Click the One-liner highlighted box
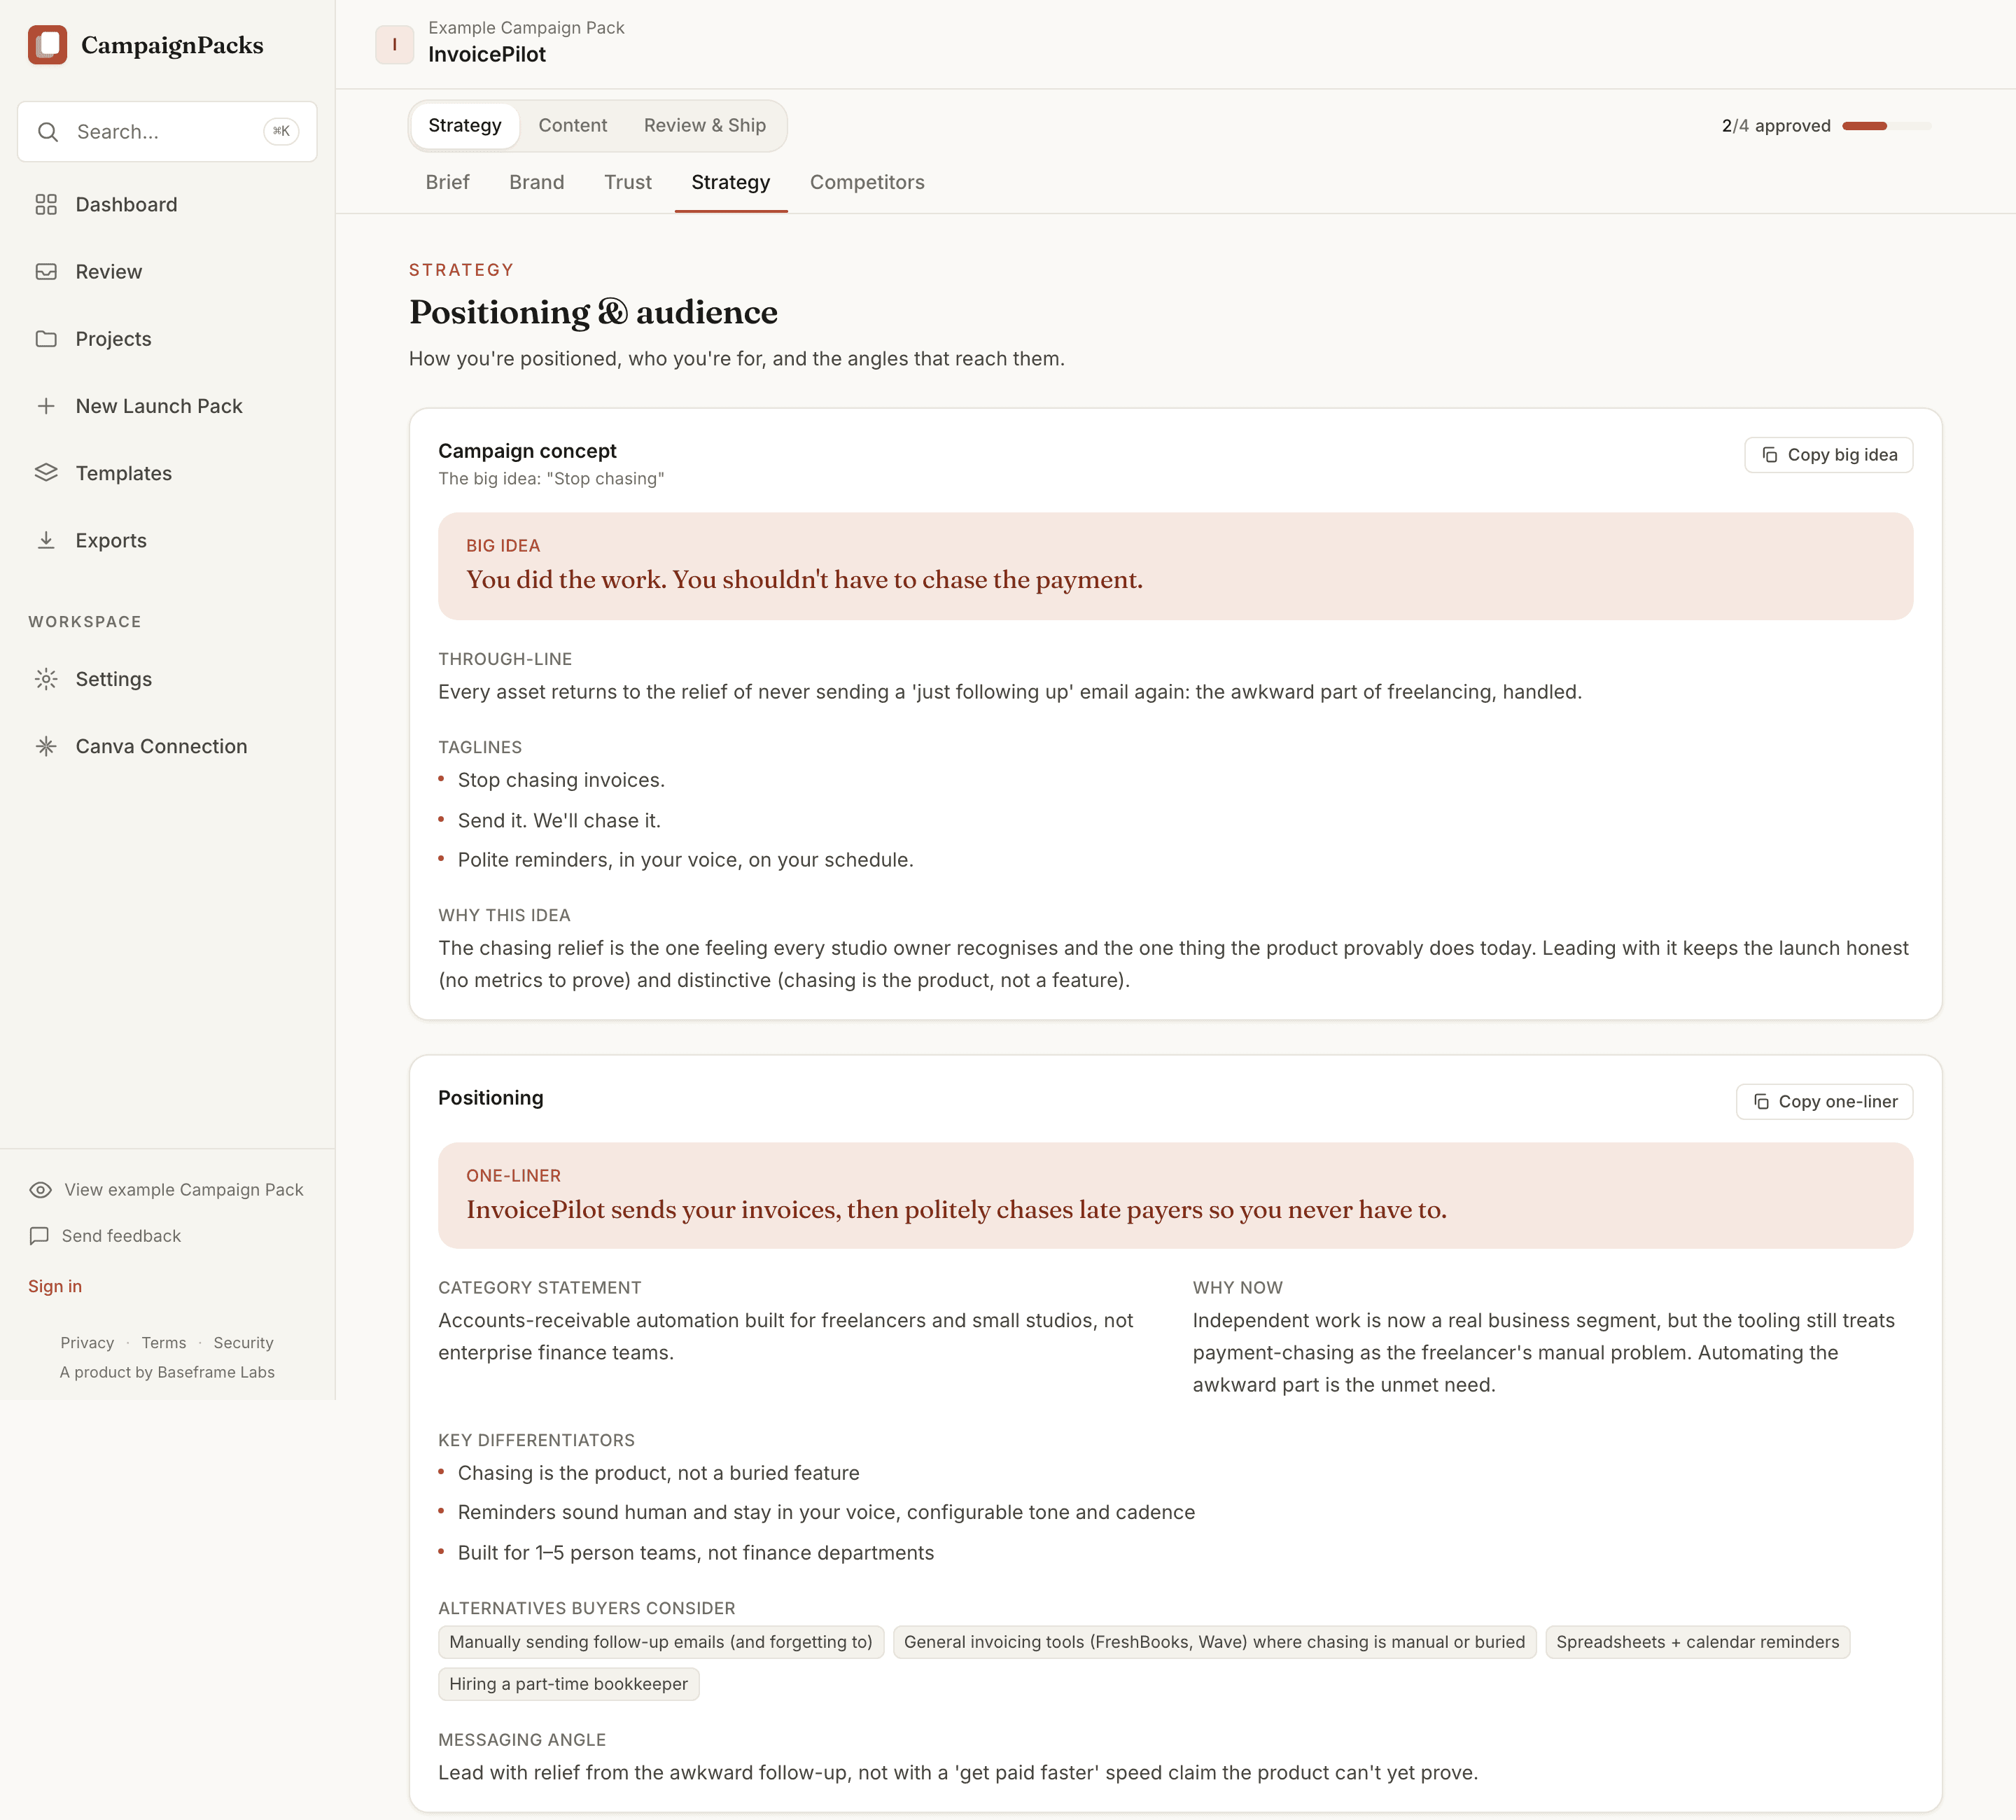2016x1820 pixels. tap(1175, 1196)
